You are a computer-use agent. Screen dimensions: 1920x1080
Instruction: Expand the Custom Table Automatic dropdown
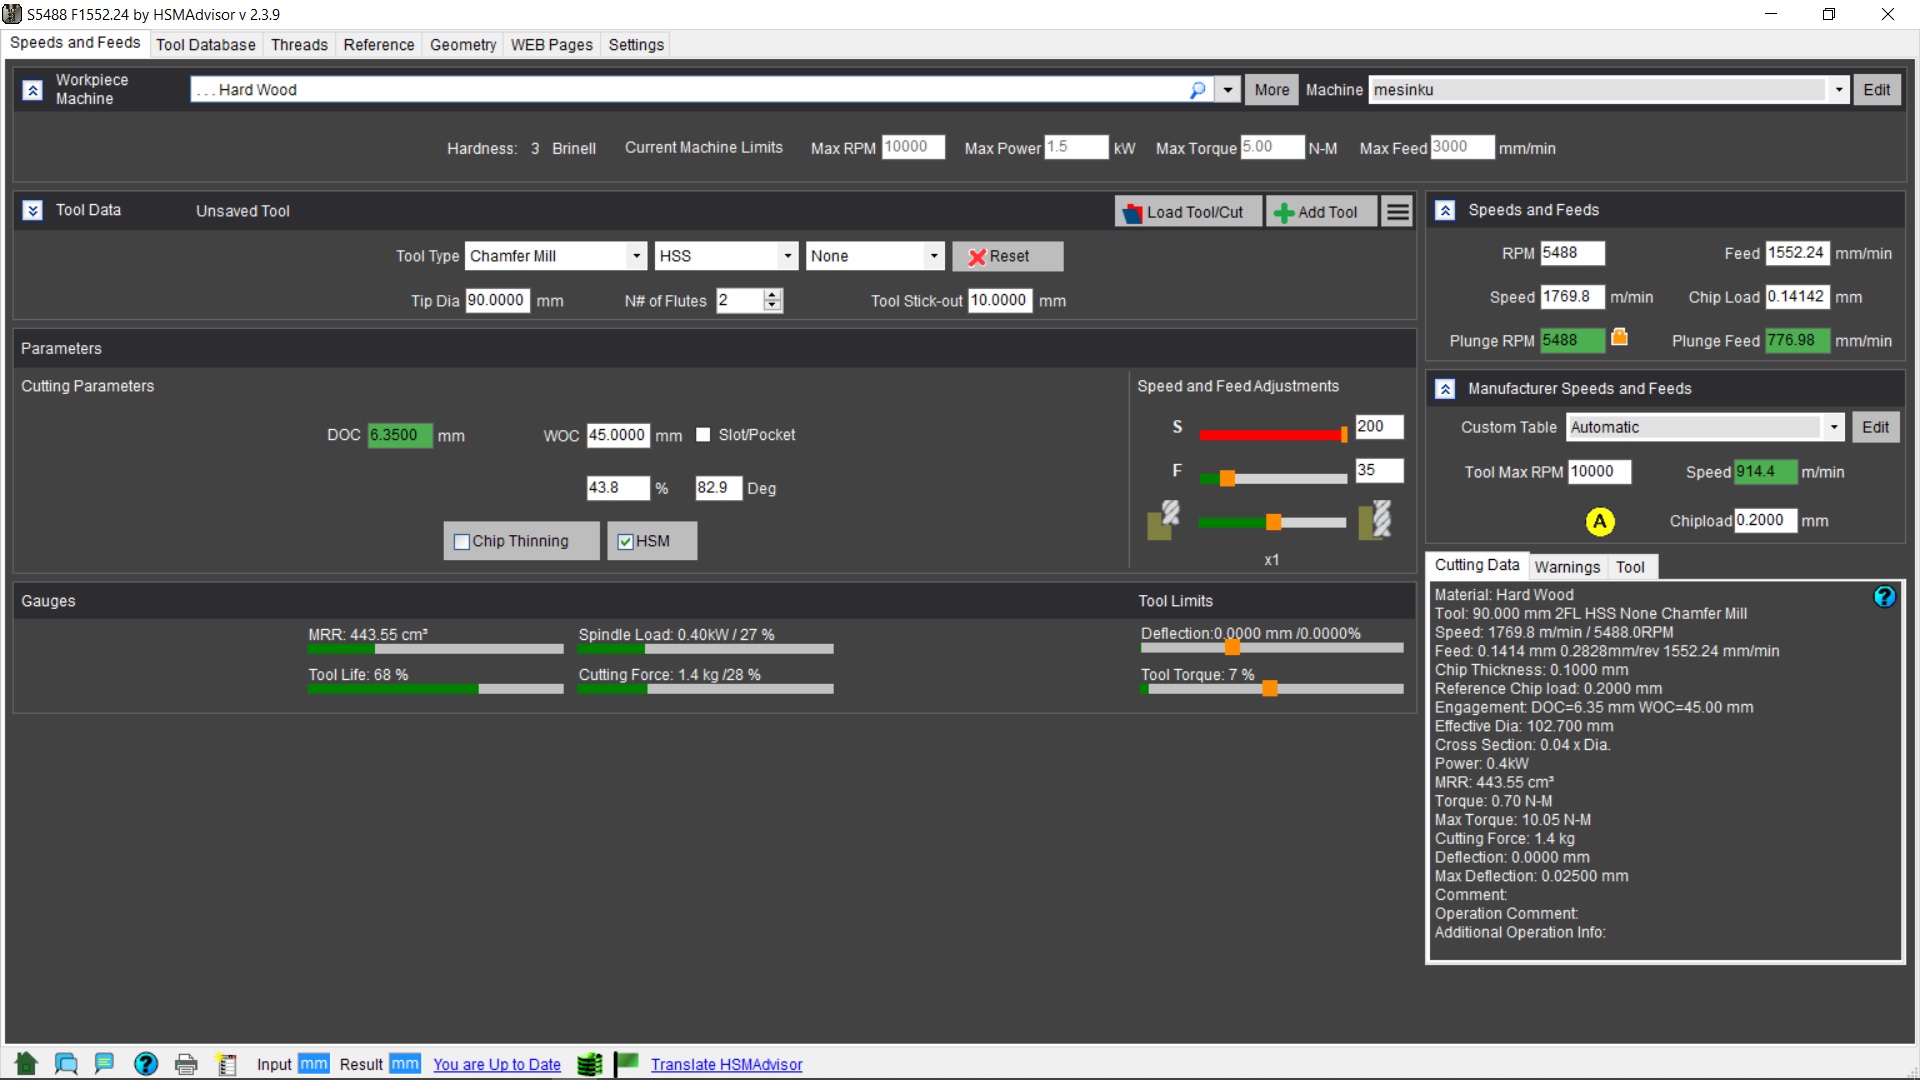pos(1833,427)
